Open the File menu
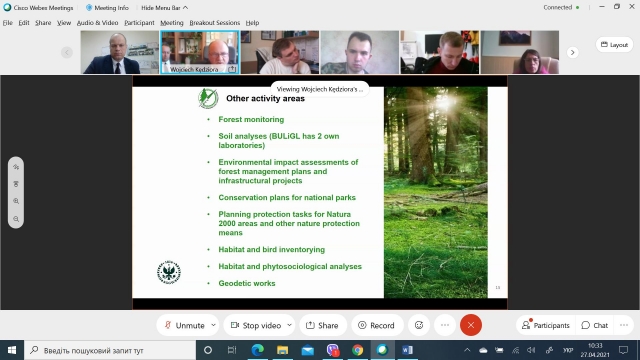This screenshot has width=640, height=360. tap(8, 23)
